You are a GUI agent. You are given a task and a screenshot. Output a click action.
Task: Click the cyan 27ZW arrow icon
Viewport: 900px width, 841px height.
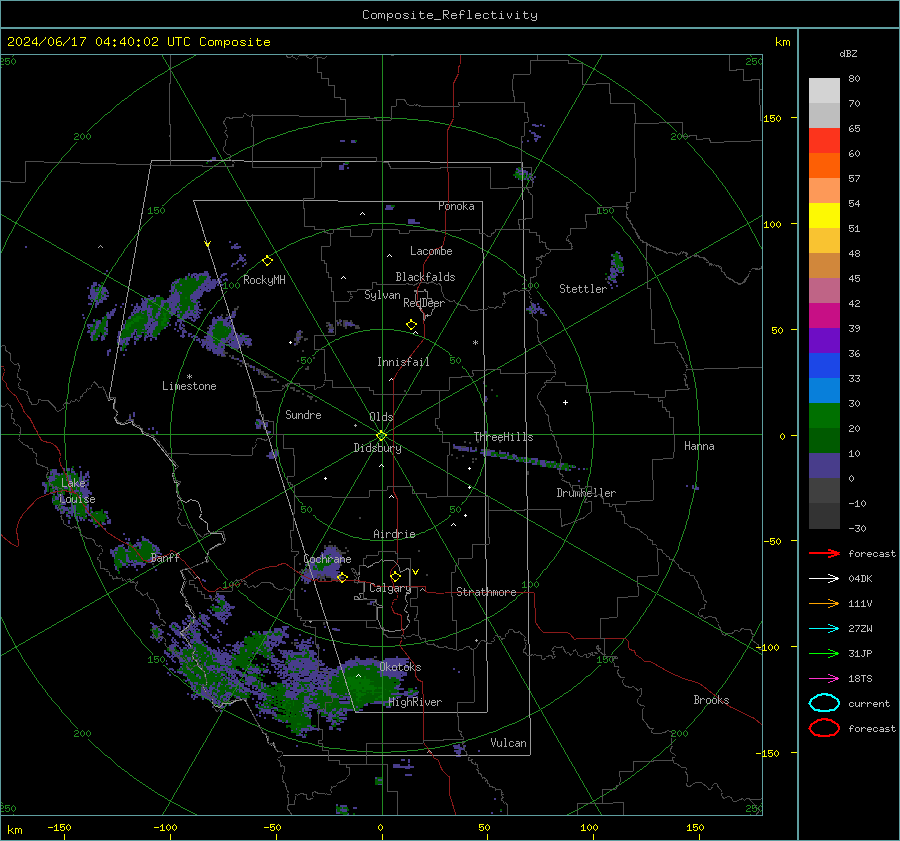click(x=824, y=629)
